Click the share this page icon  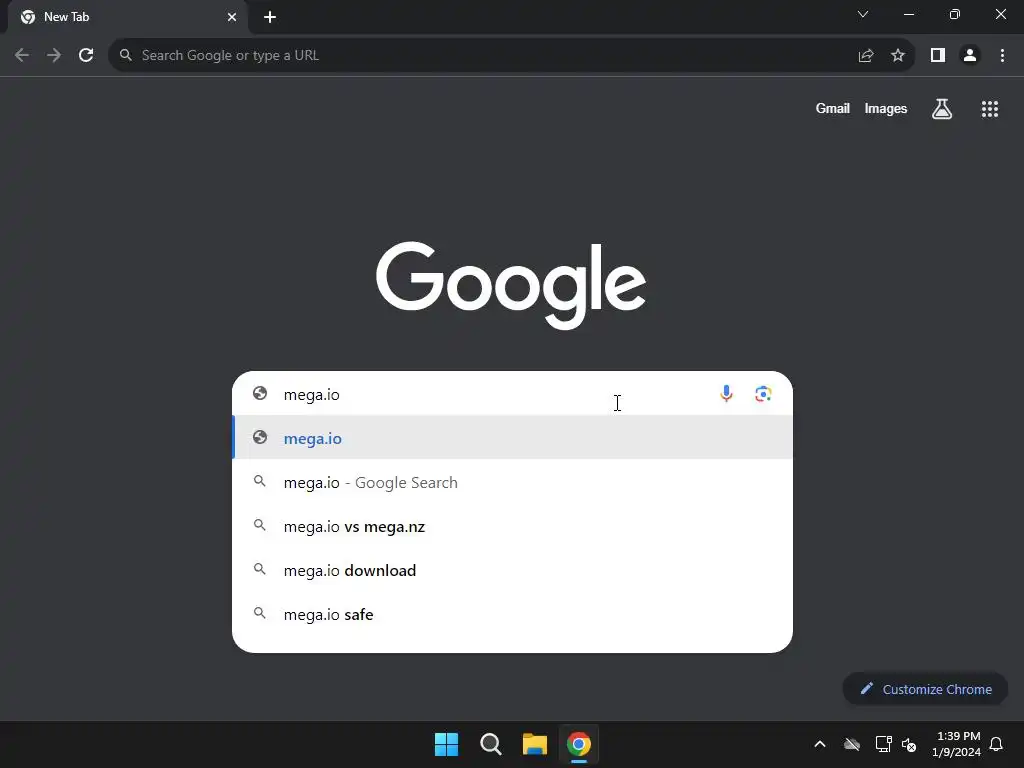[x=866, y=56]
